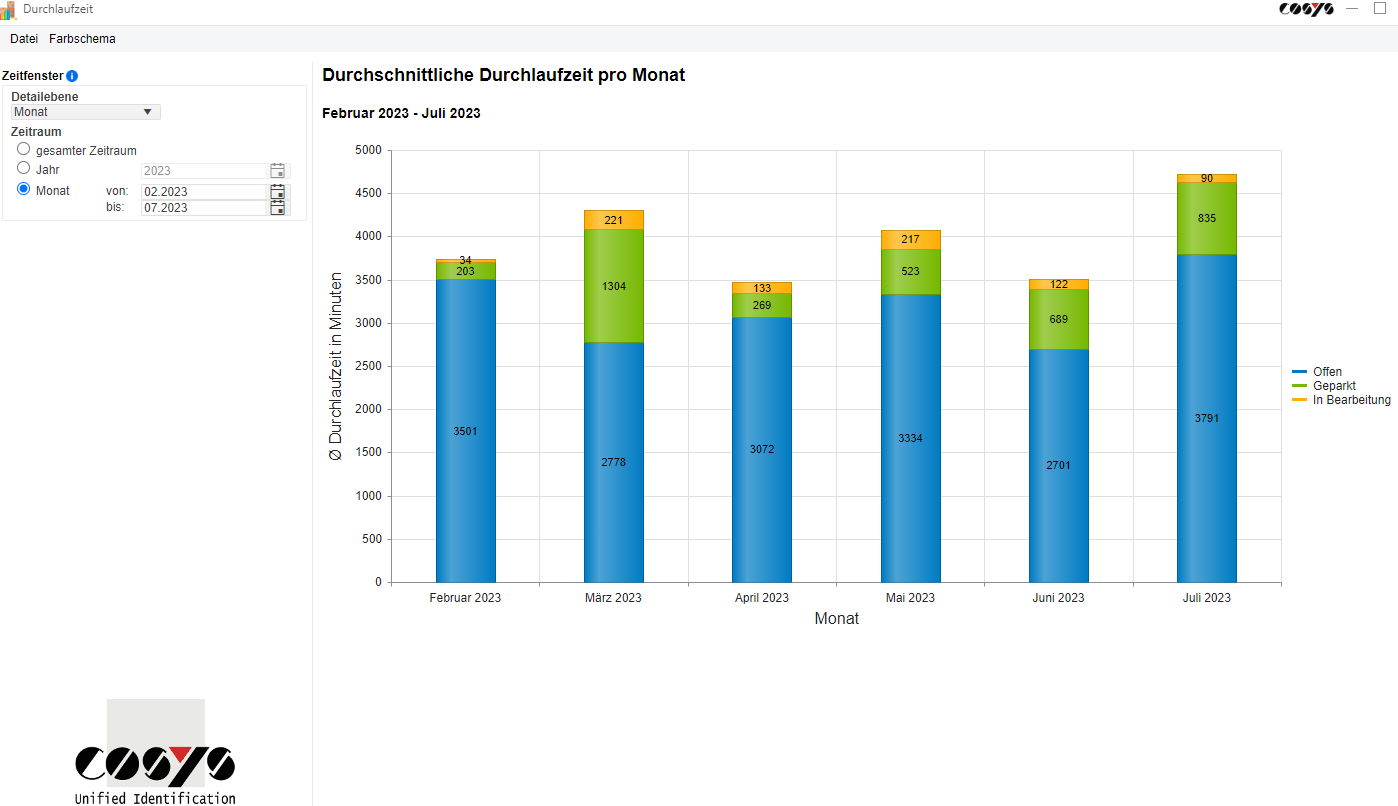Viewport: 1398px width, 806px height.
Task: Open the Datei menu
Action: [24, 39]
